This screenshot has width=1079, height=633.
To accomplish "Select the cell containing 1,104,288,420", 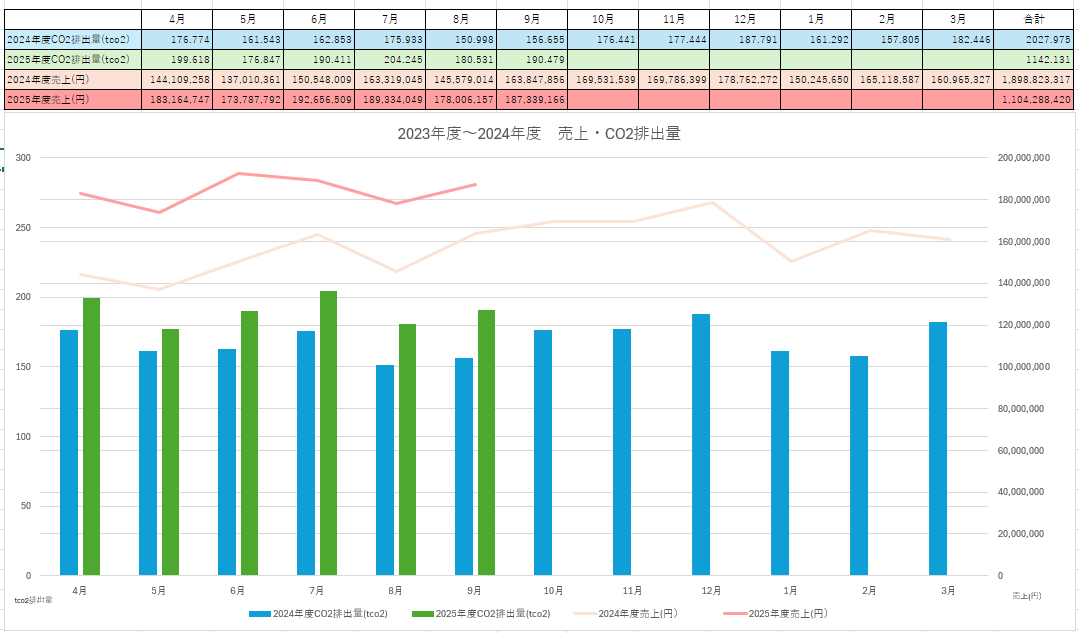I will click(x=1035, y=99).
